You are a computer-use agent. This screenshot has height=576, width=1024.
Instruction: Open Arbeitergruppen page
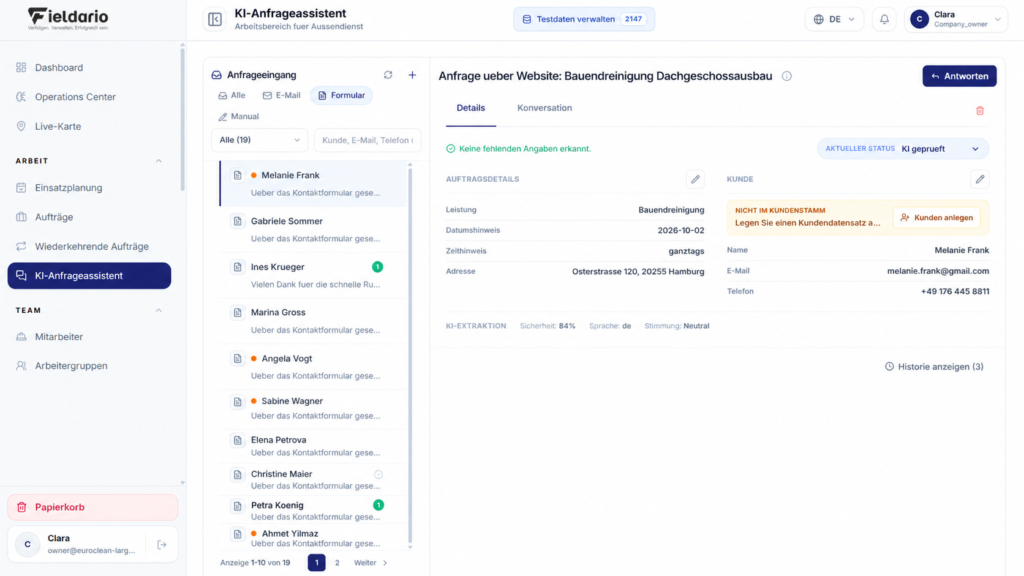click(89, 366)
